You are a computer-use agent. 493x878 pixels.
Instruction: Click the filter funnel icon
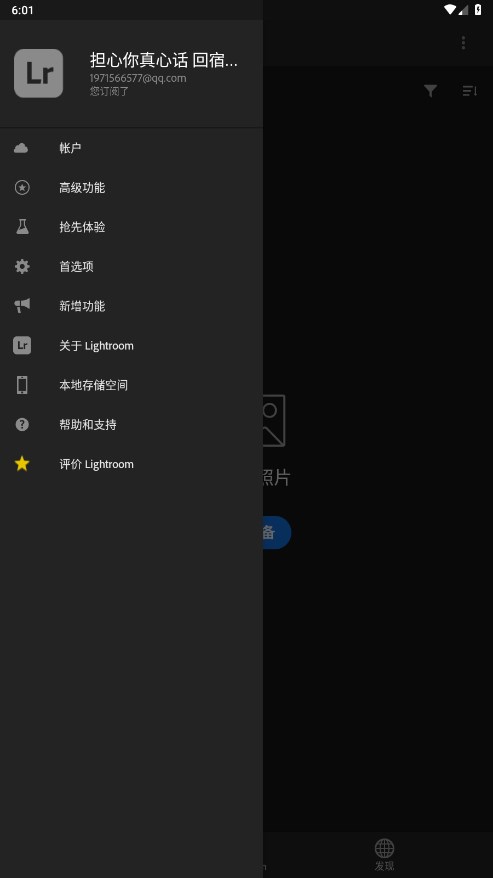point(430,91)
